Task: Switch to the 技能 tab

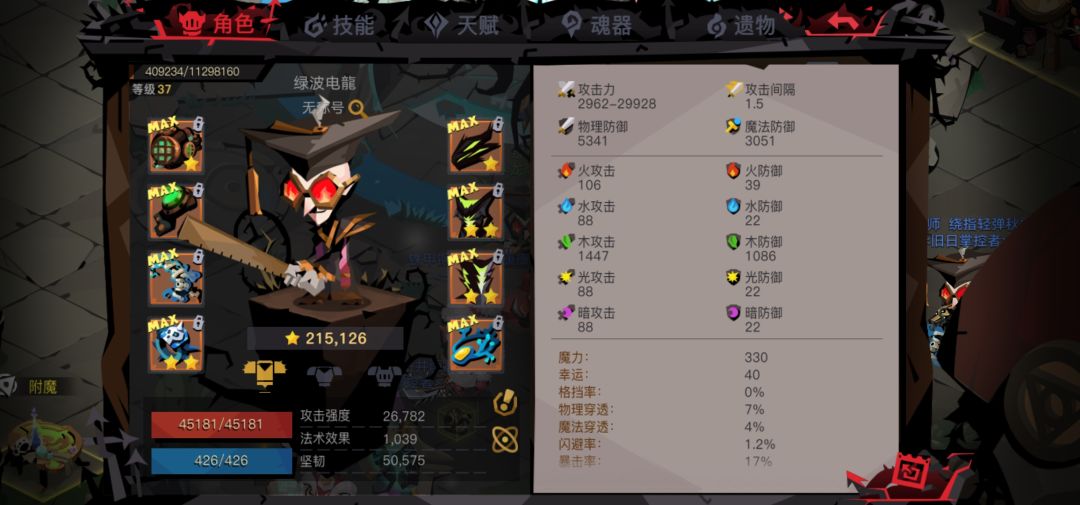Action: (x=340, y=25)
